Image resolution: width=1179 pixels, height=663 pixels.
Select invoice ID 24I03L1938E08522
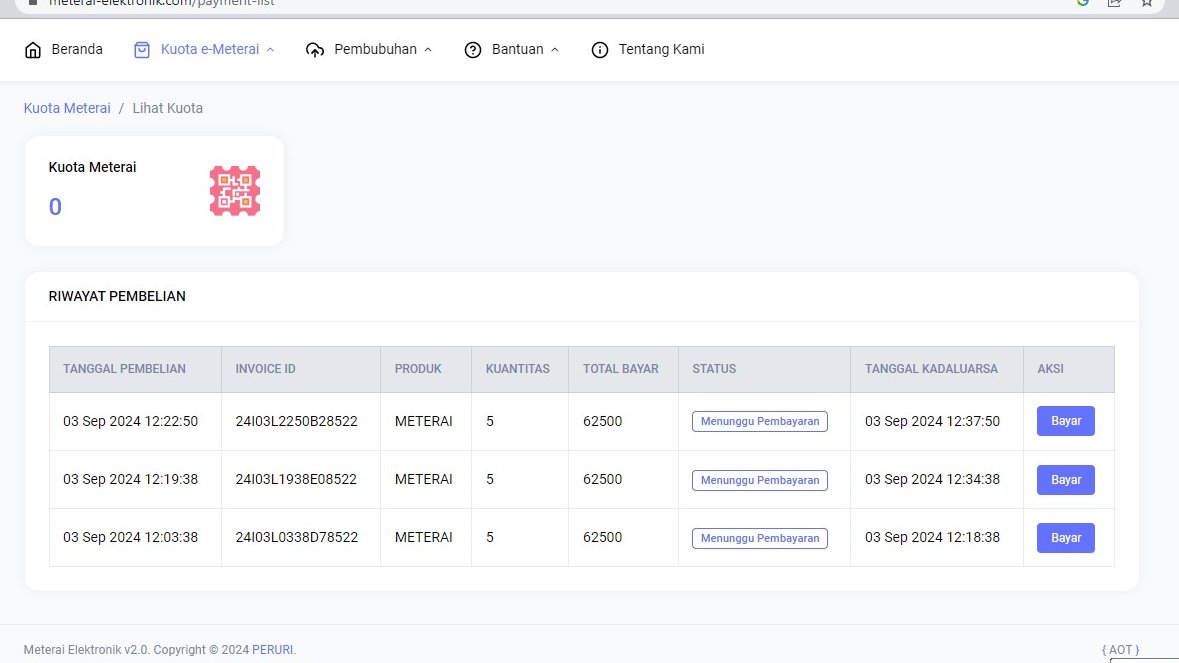(x=296, y=480)
